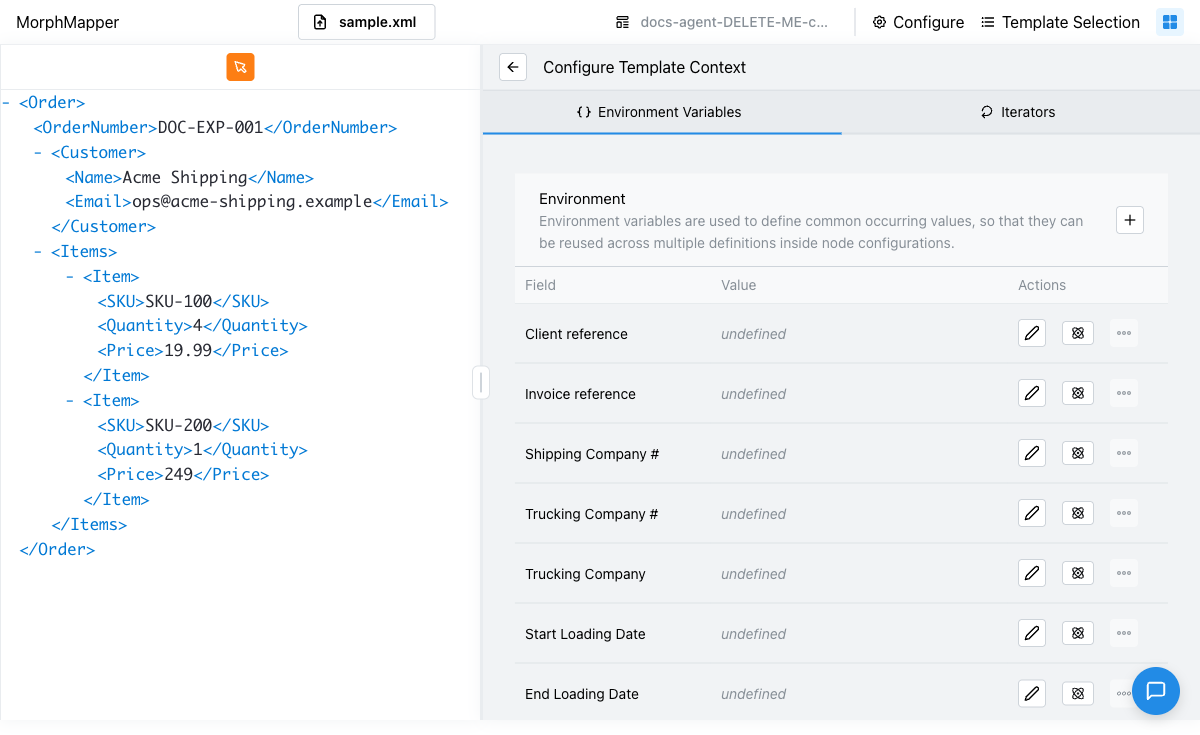The width and height of the screenshot is (1200, 735).
Task: Click the middle icon in Invoice reference row
Action: [x=1078, y=393]
